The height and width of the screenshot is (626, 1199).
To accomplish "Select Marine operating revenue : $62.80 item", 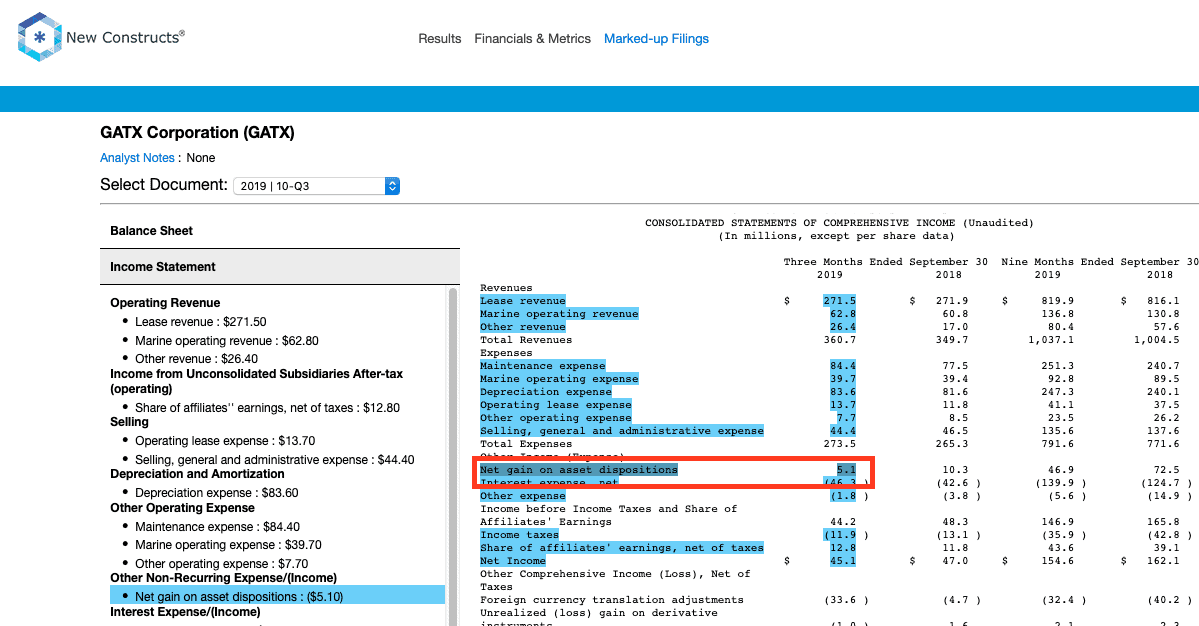I will coord(226,341).
